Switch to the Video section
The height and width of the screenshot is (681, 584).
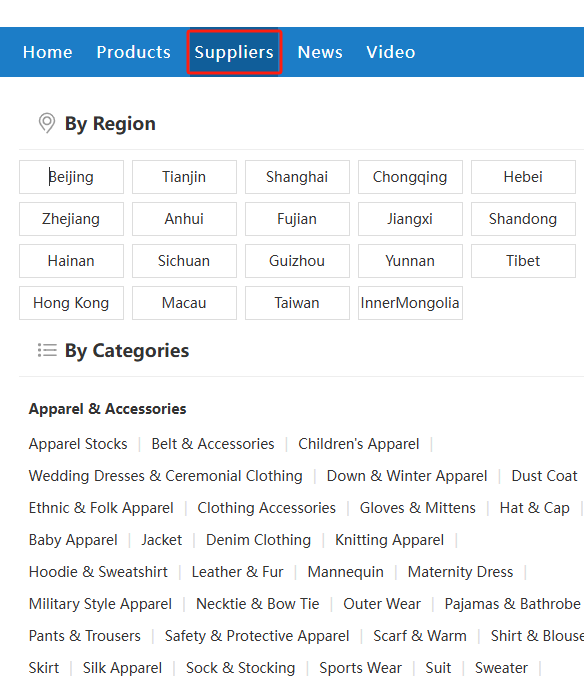click(x=391, y=52)
